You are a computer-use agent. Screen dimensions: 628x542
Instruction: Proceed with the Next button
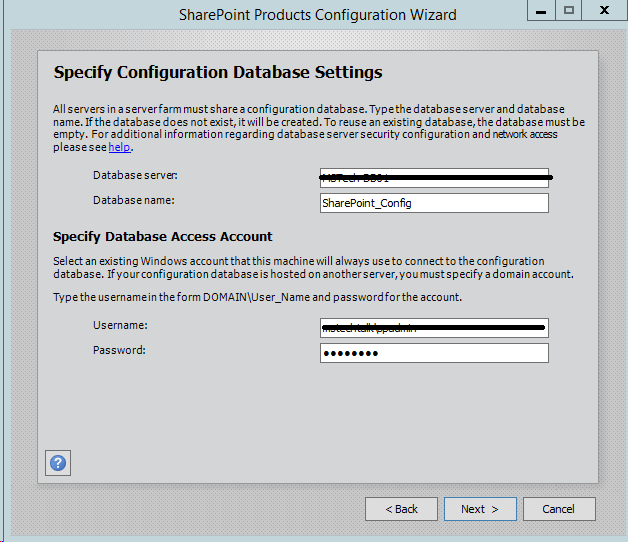click(480, 509)
